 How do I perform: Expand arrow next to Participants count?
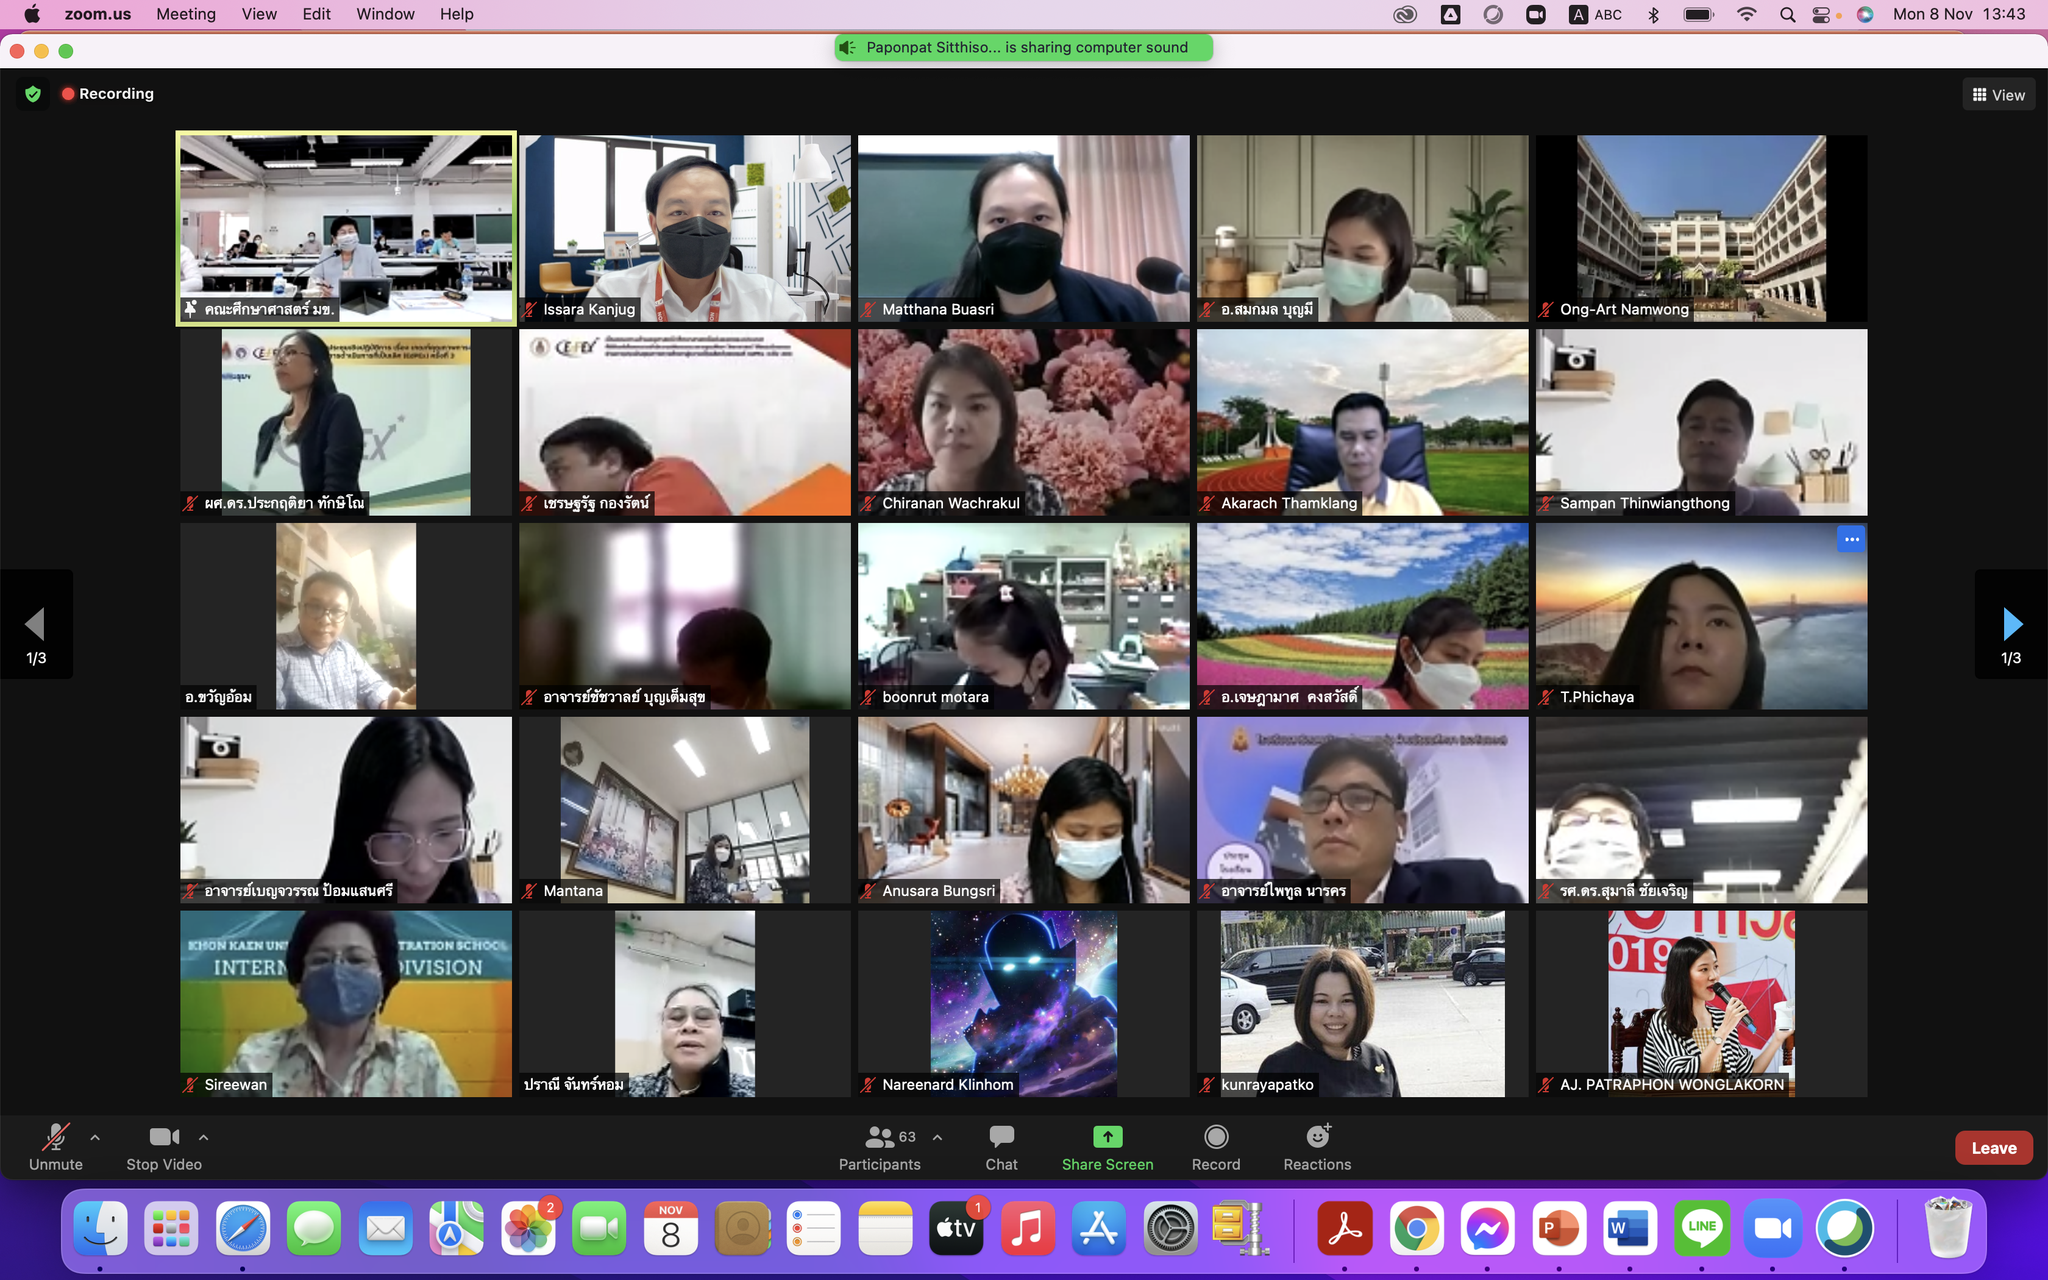[937, 1137]
